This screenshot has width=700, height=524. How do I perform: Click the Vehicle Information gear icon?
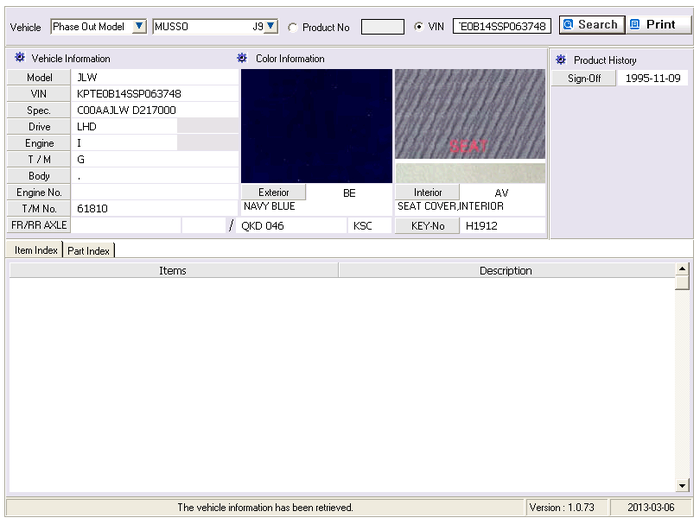[20, 59]
